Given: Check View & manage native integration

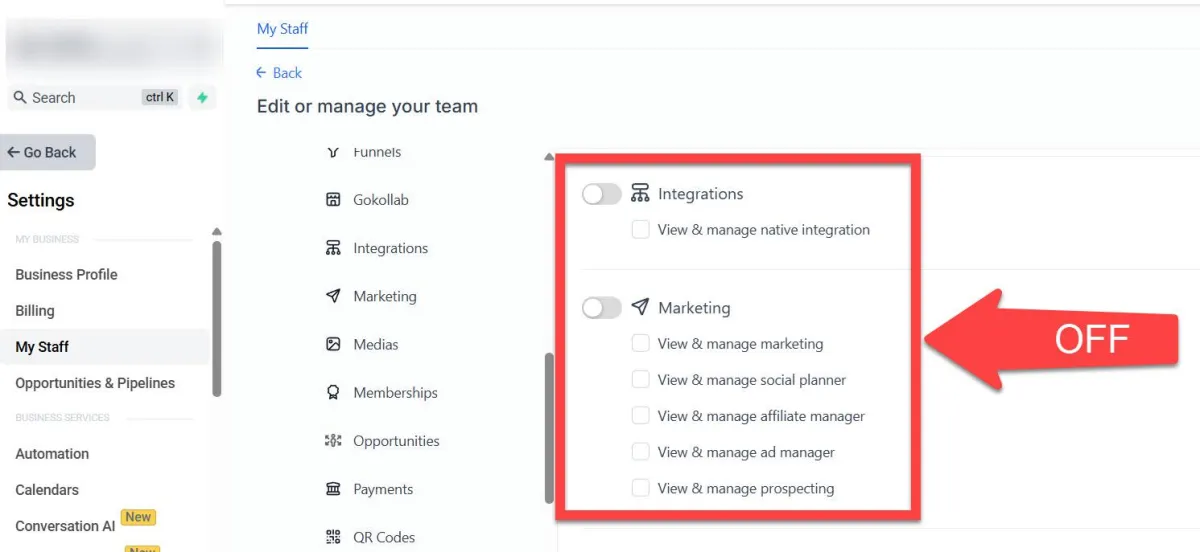Looking at the screenshot, I should click(640, 230).
